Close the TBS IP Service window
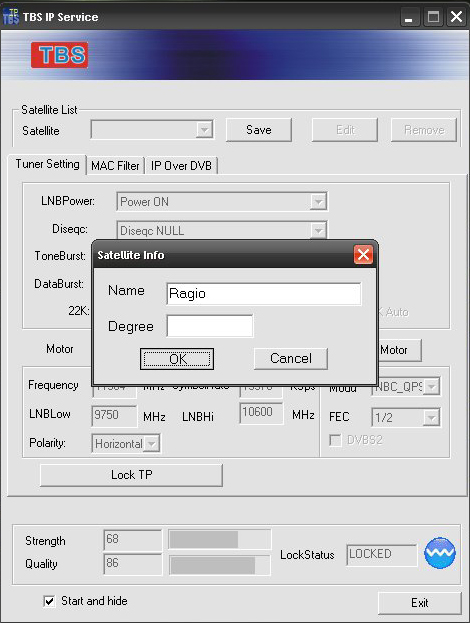 point(456,17)
